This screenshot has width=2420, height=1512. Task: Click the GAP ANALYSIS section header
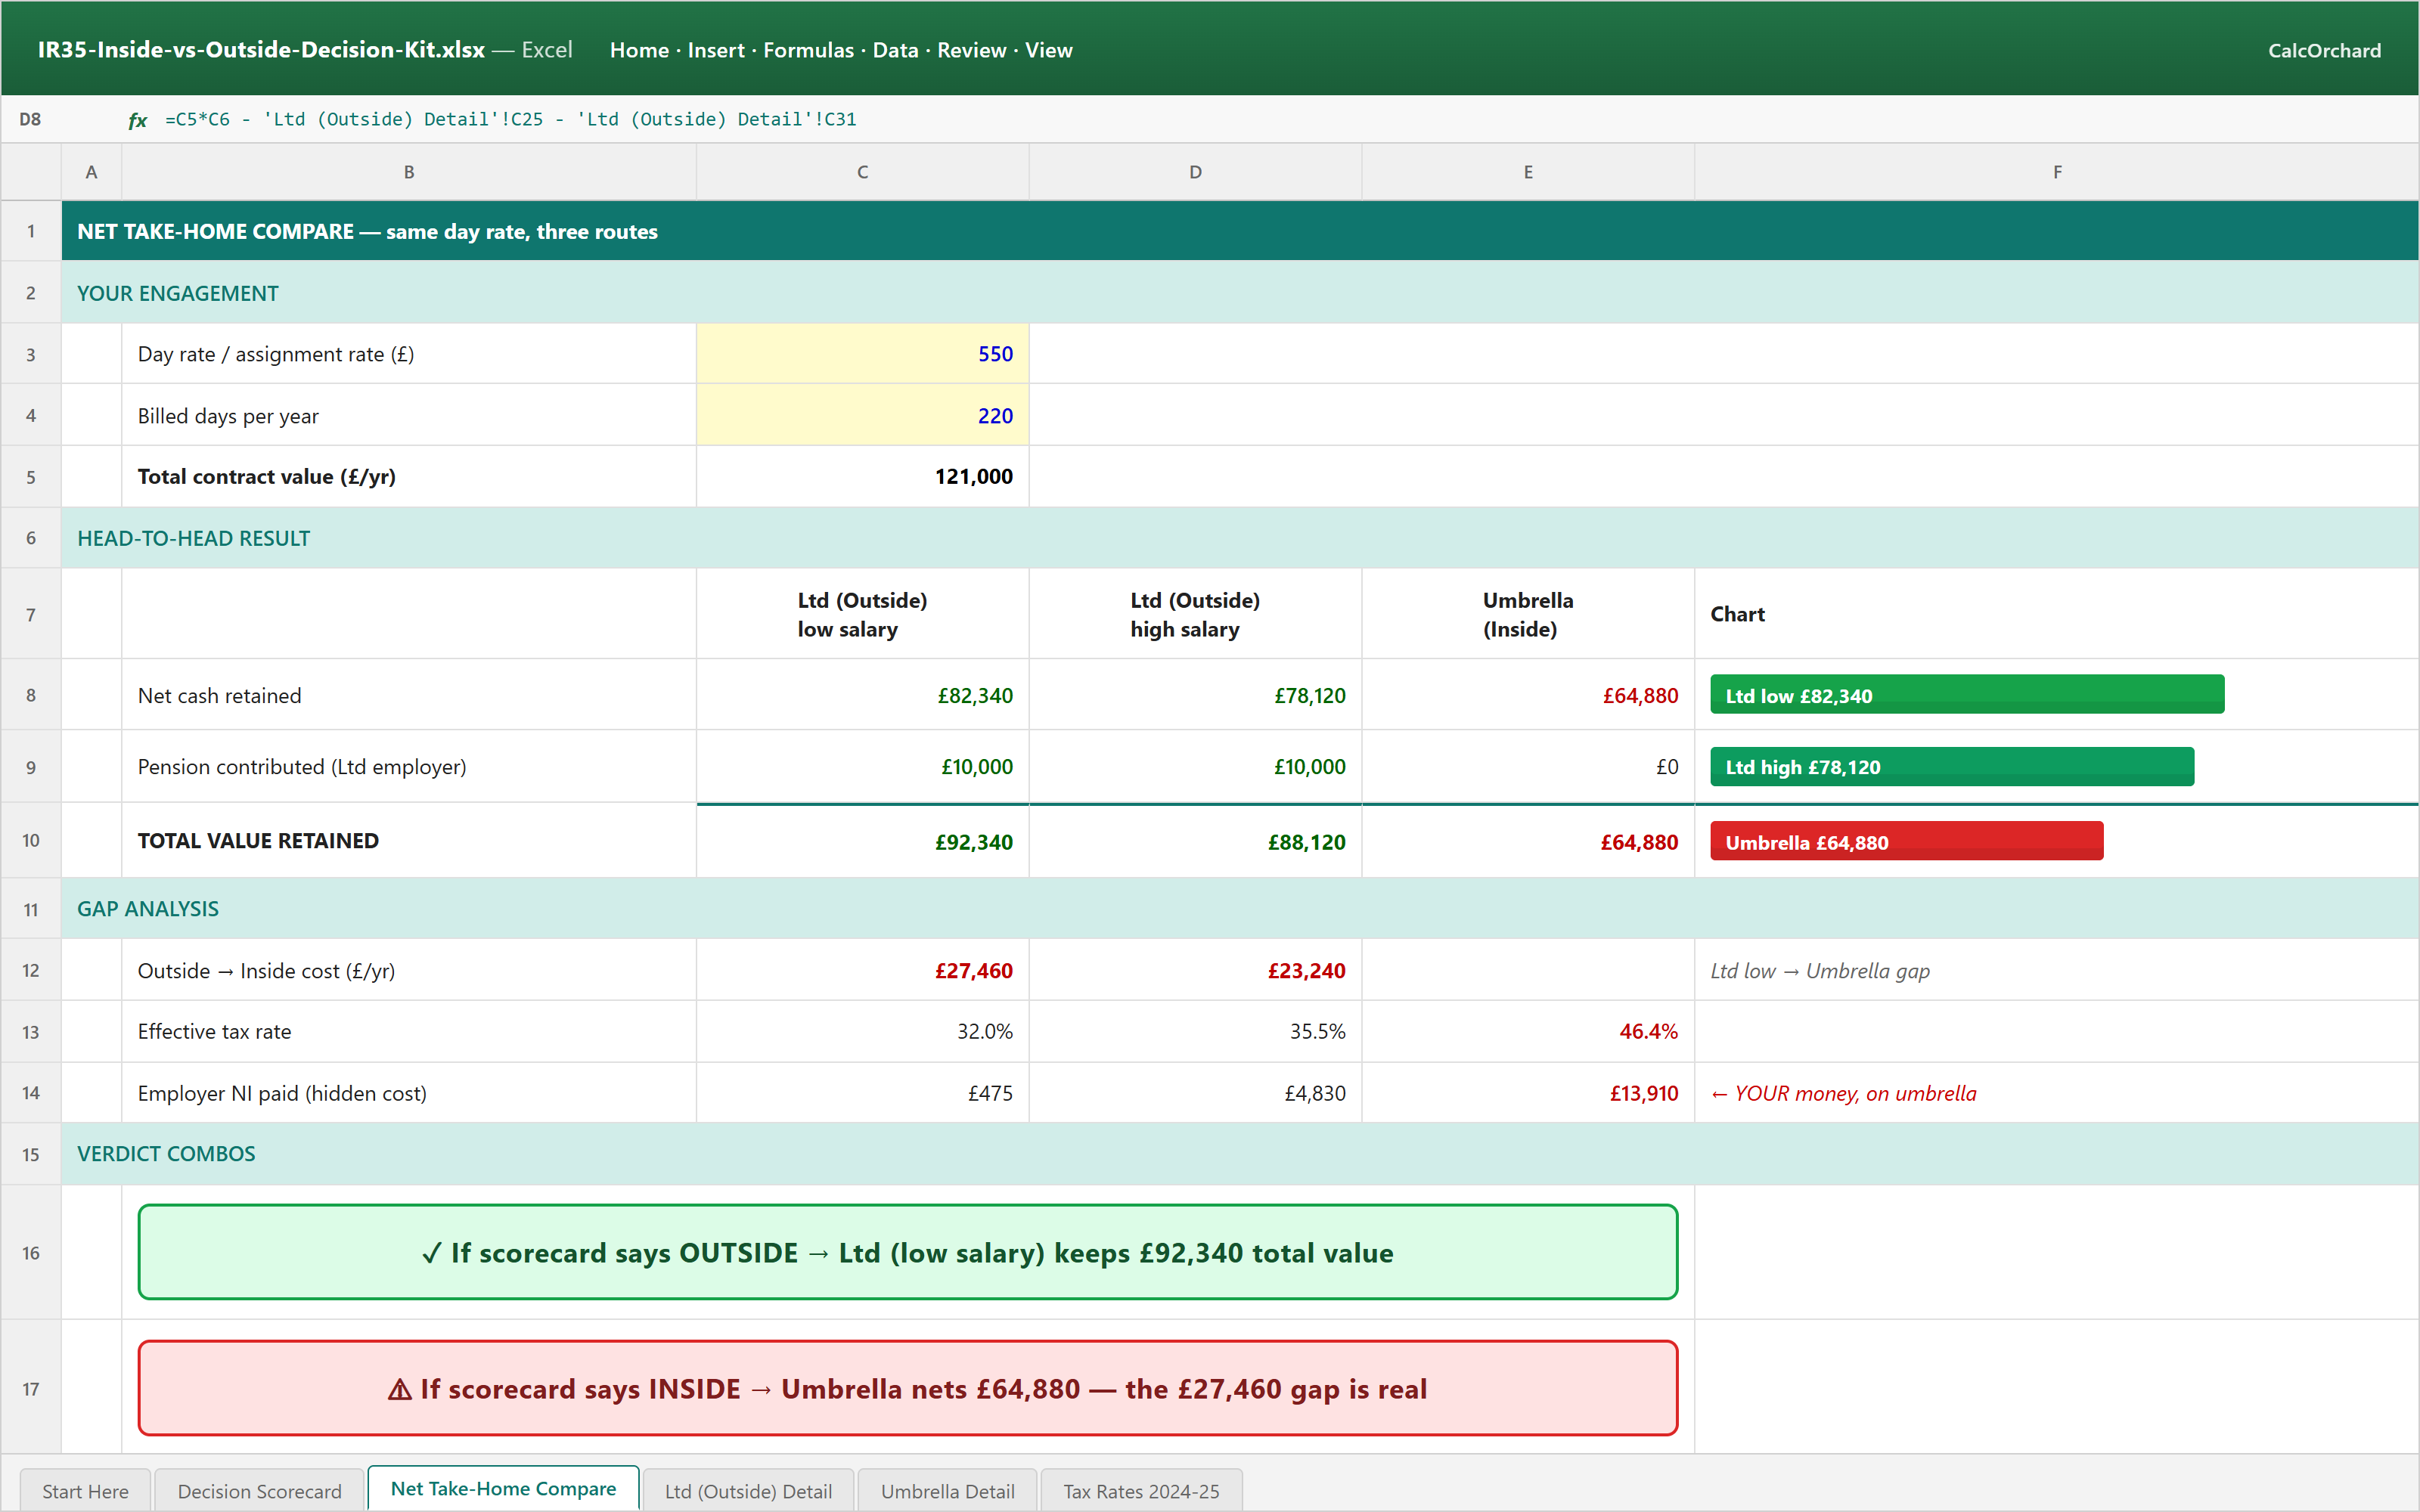pos(1240,908)
